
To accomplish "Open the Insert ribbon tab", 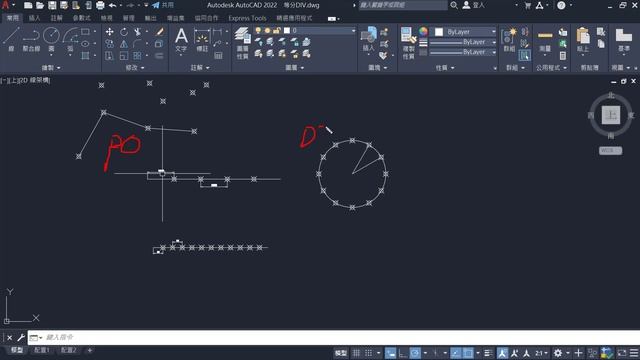I will (34, 18).
